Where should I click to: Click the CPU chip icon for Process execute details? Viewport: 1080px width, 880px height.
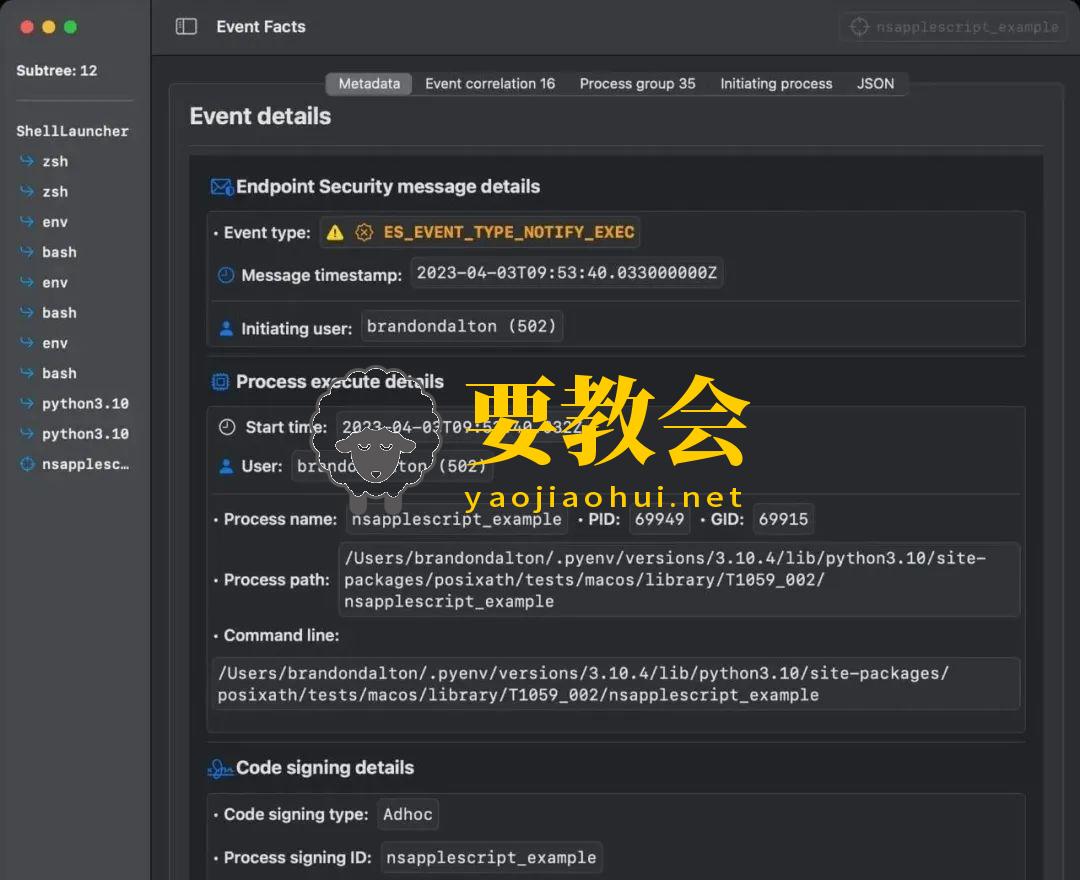[220, 381]
